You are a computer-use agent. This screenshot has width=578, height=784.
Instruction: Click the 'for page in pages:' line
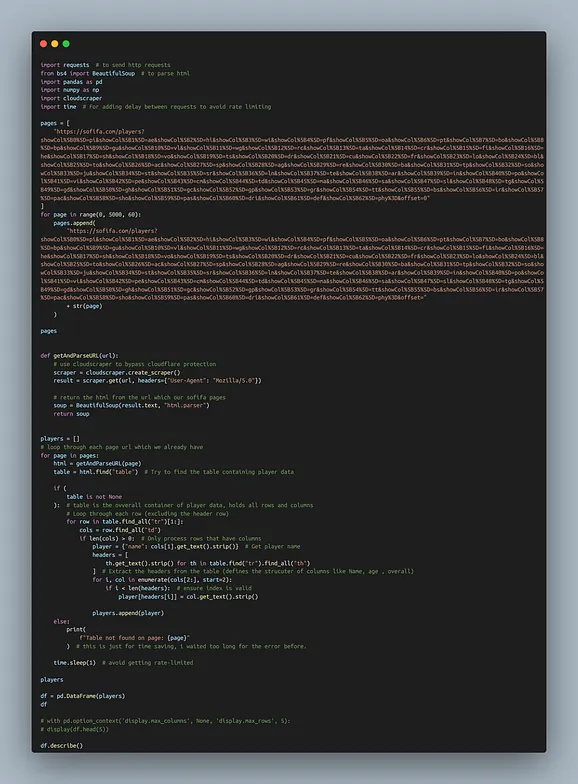click(x=70, y=456)
